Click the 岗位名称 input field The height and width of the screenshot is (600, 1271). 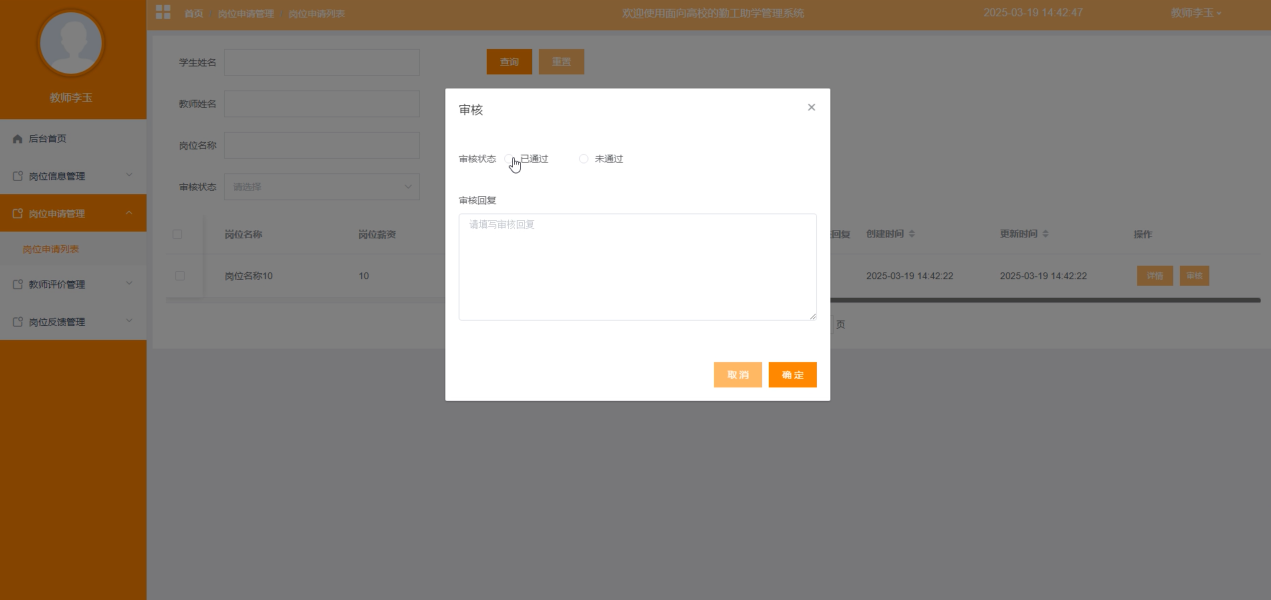click(x=322, y=145)
